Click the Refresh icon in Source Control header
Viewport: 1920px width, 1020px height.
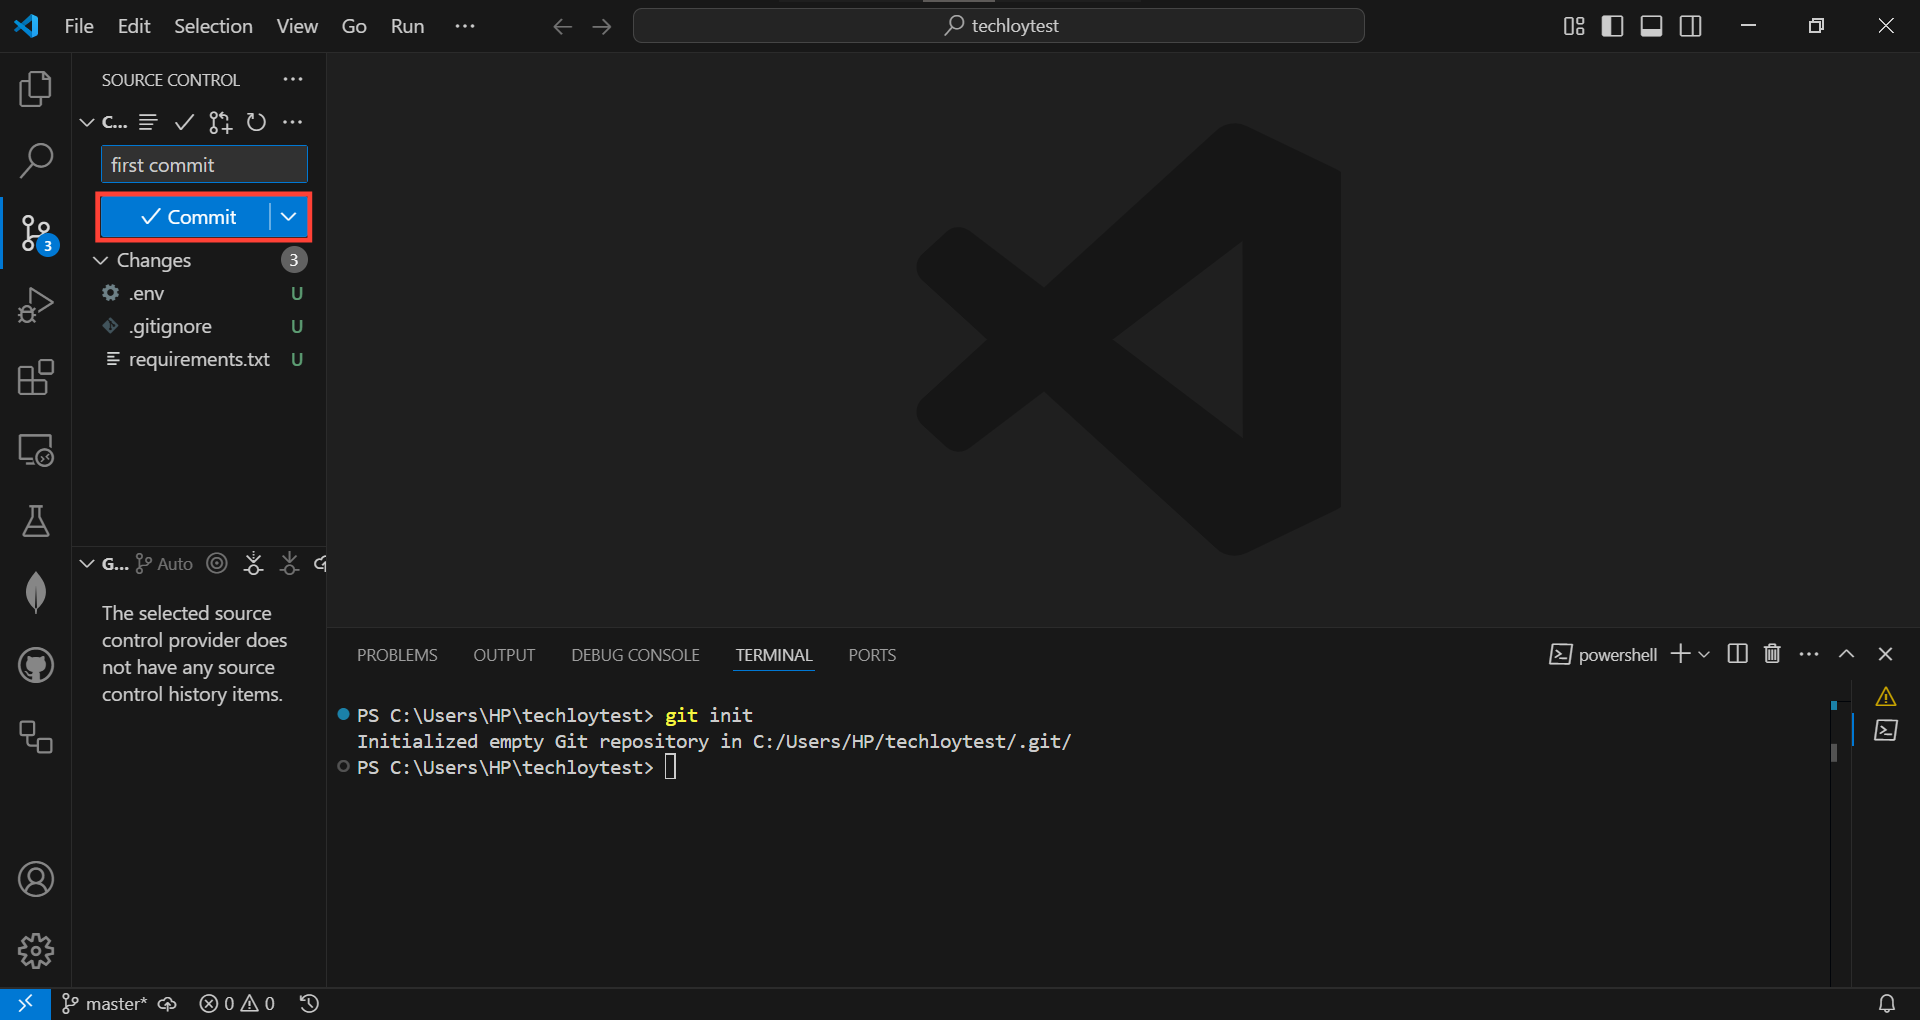click(256, 122)
